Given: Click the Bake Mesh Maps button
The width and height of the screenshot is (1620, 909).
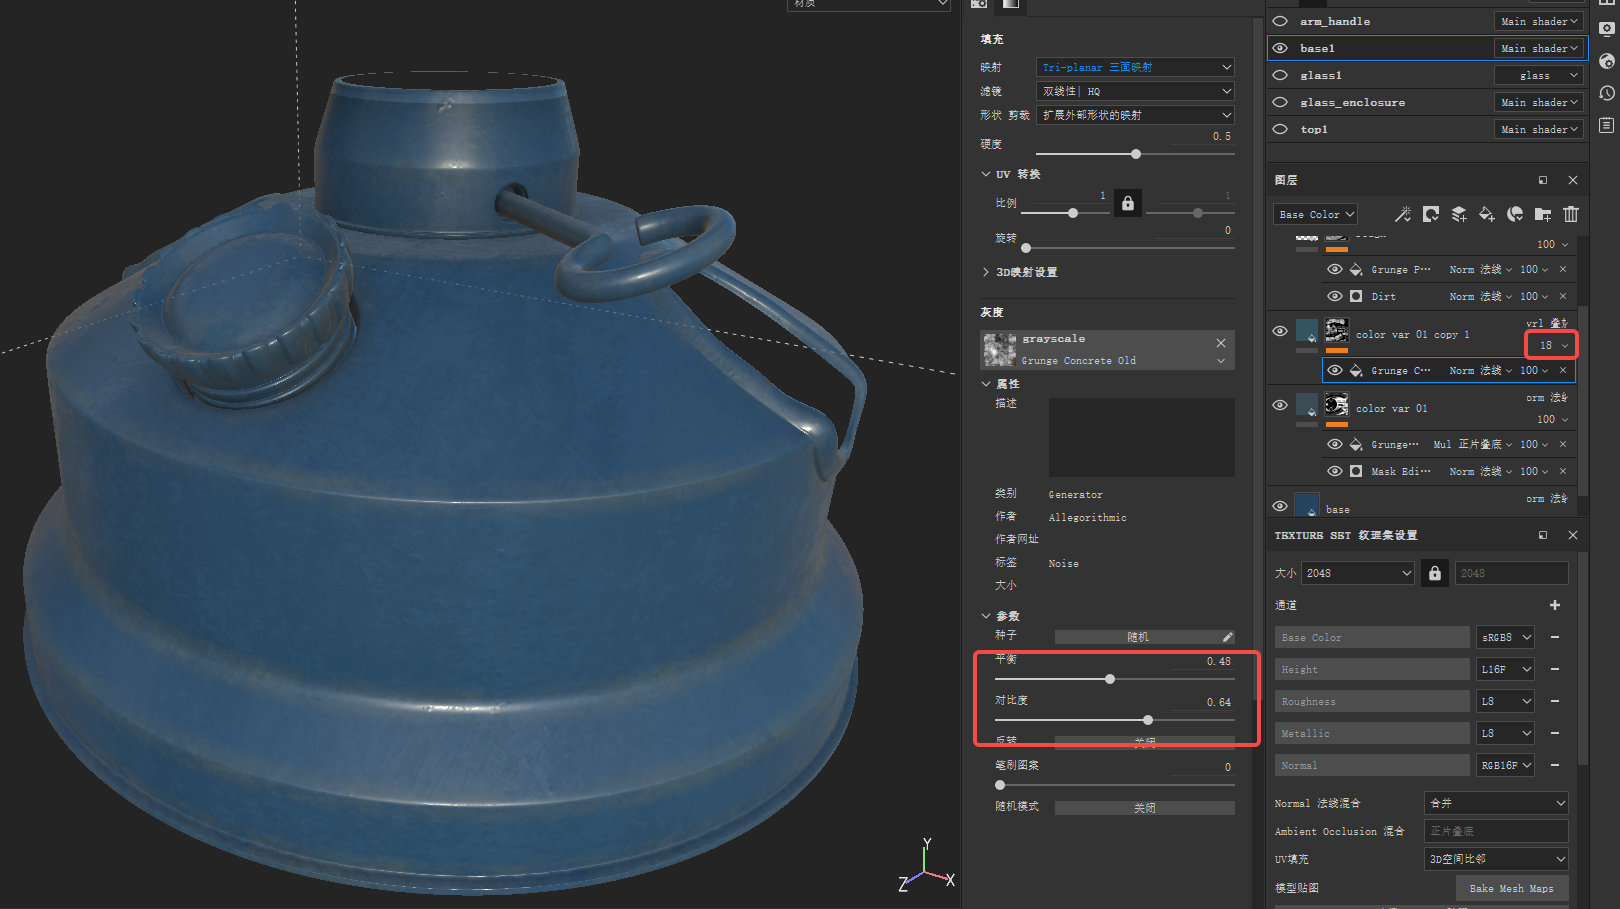Looking at the screenshot, I should tap(1512, 888).
